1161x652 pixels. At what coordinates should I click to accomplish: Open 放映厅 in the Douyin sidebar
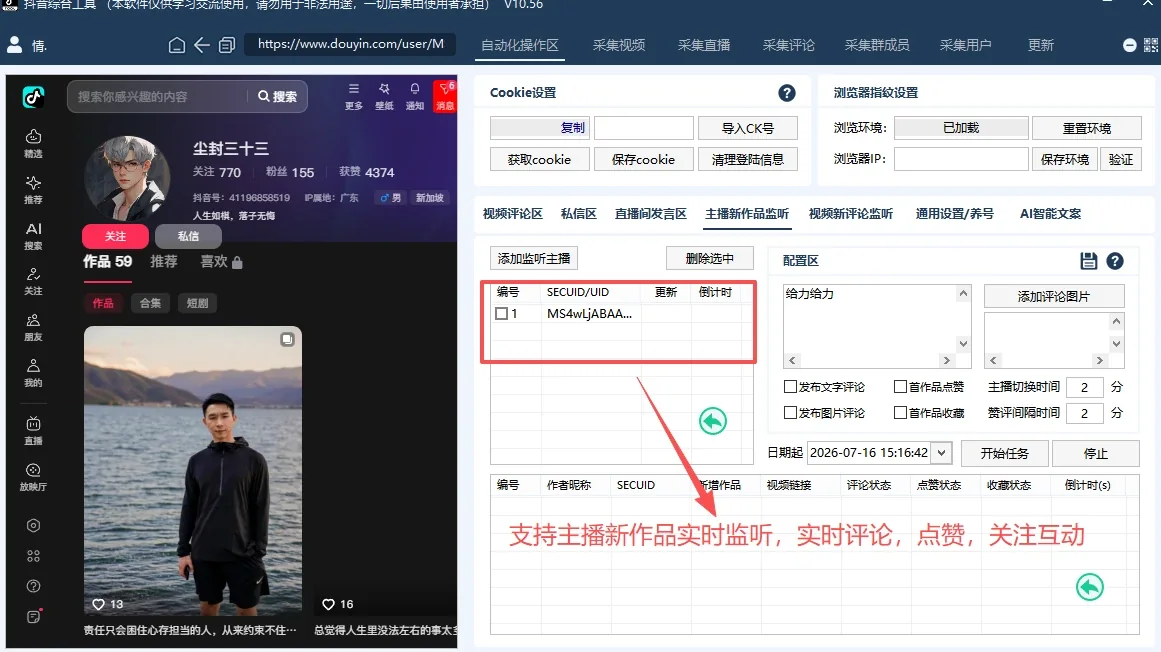pos(33,477)
